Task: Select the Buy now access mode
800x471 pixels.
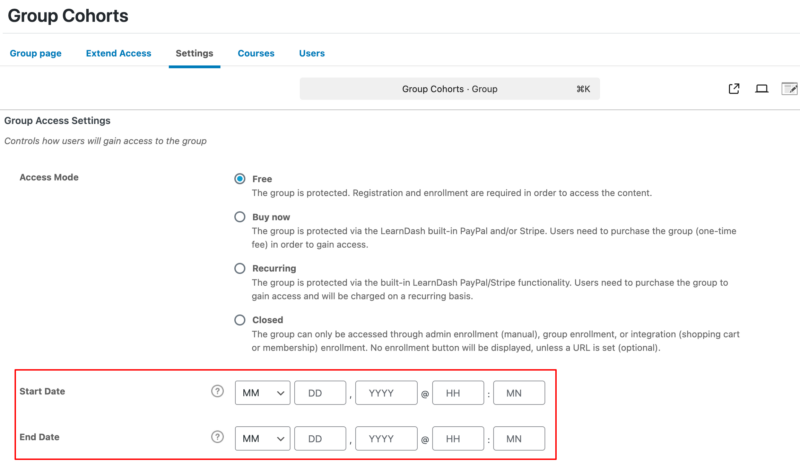Action: pos(240,216)
